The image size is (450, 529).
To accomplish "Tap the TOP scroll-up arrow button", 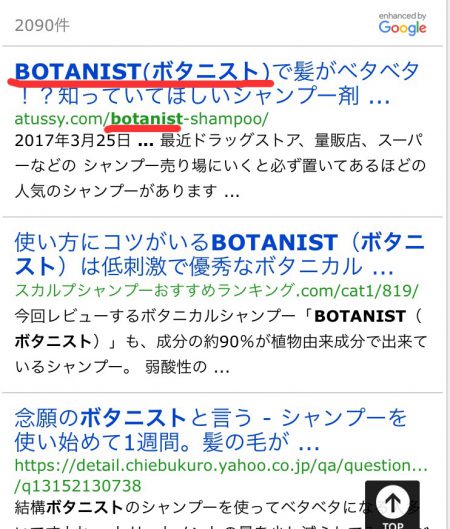I will [x=392, y=505].
